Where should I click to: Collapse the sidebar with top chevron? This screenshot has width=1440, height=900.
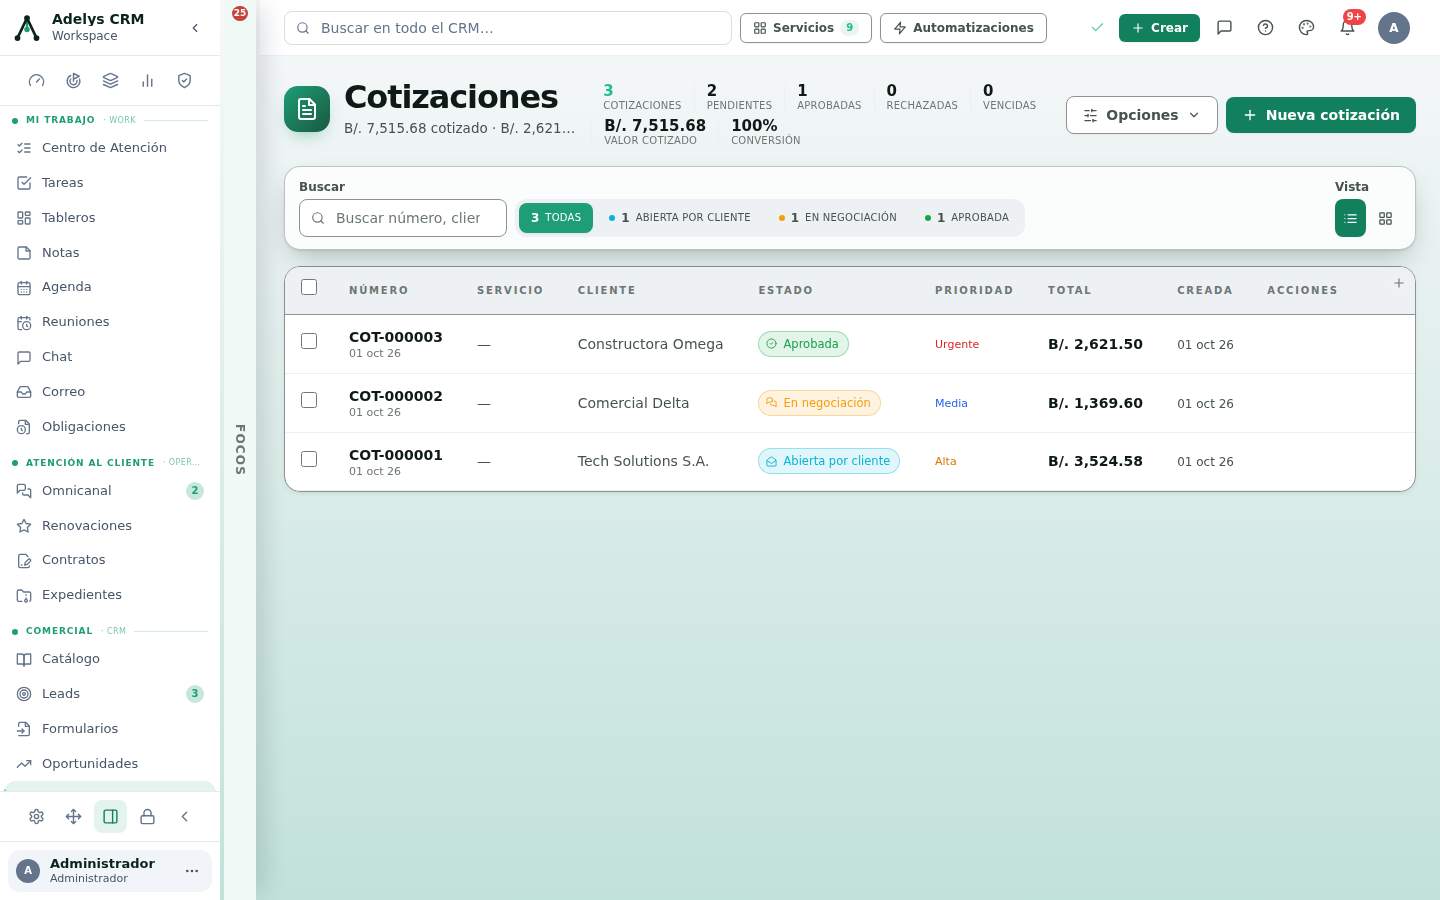pyautogui.click(x=195, y=28)
